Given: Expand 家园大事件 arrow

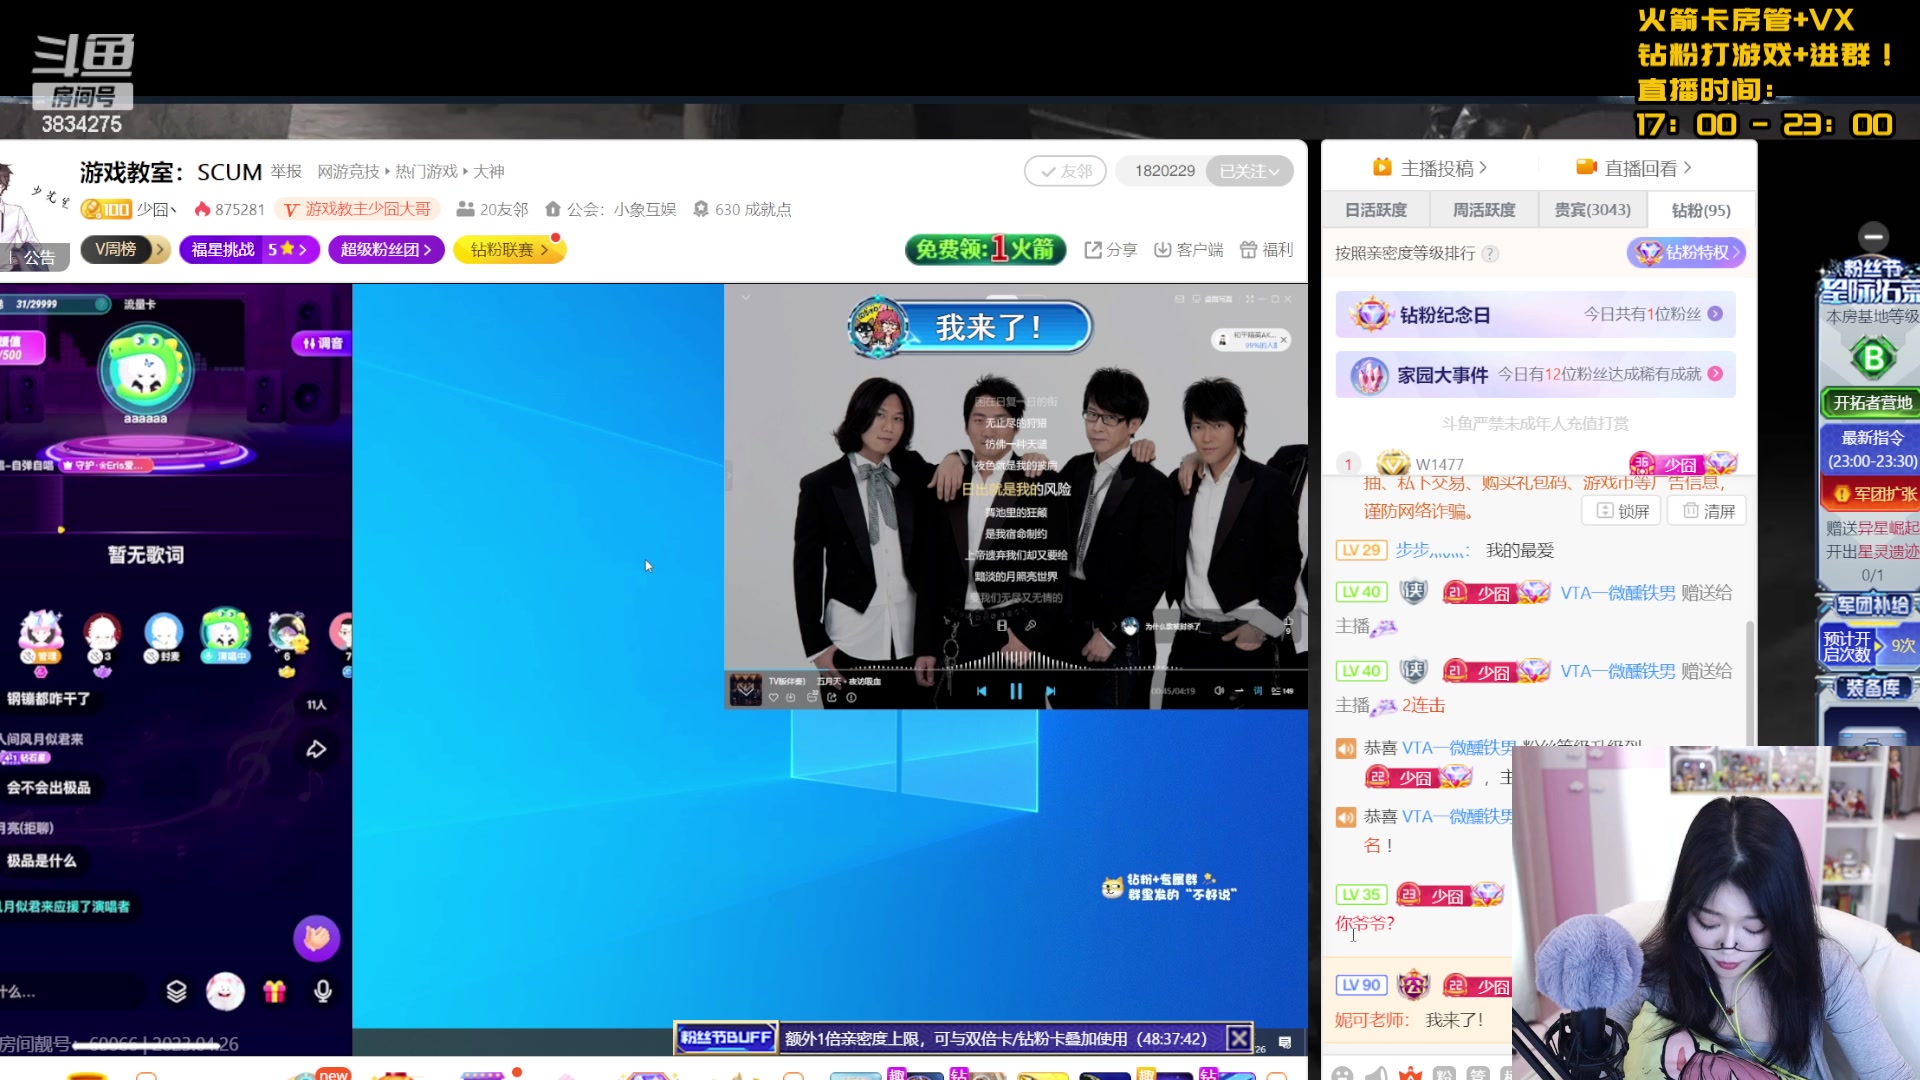Looking at the screenshot, I should click(x=1715, y=374).
